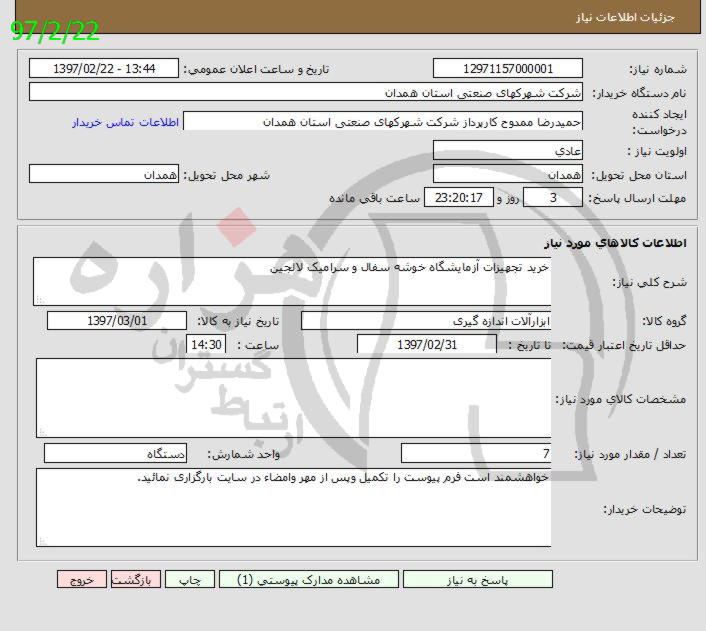Viewport: 706px width, 631px height.
Task: Click the quantity field showing 7
Action: 476,454
